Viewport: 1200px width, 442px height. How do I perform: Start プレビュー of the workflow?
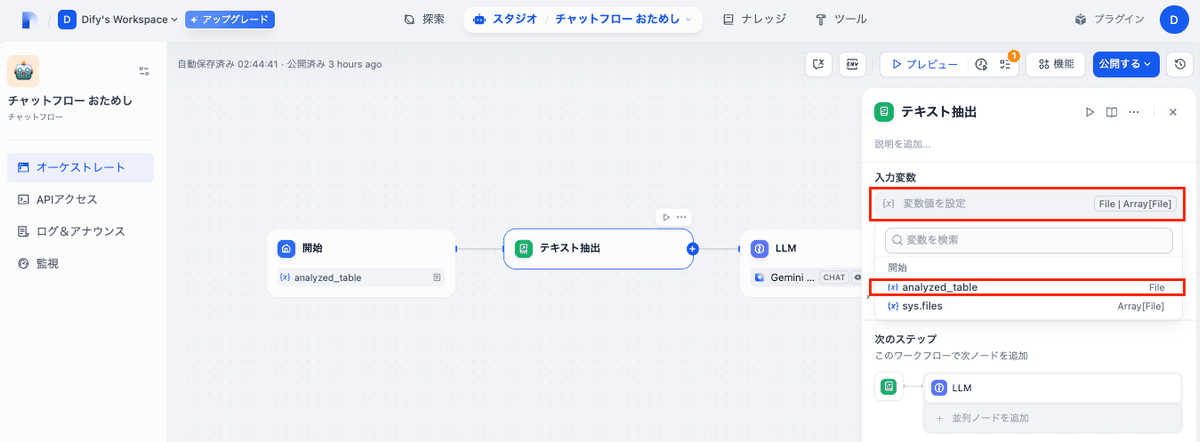[x=924, y=64]
